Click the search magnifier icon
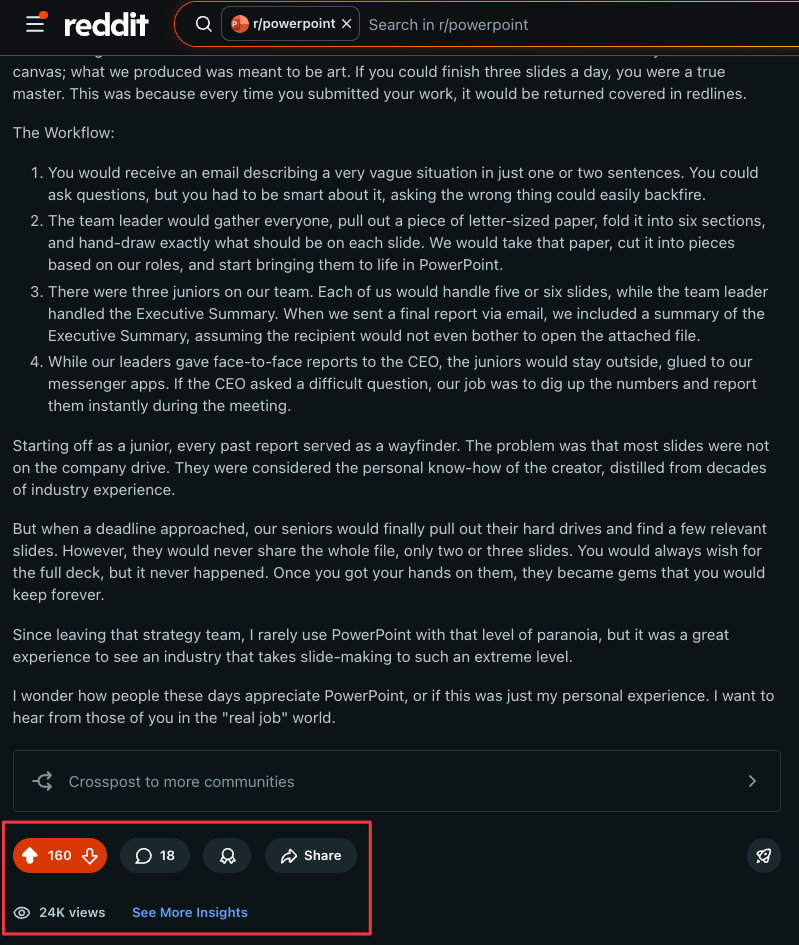This screenshot has height=945, width=799. [x=204, y=24]
